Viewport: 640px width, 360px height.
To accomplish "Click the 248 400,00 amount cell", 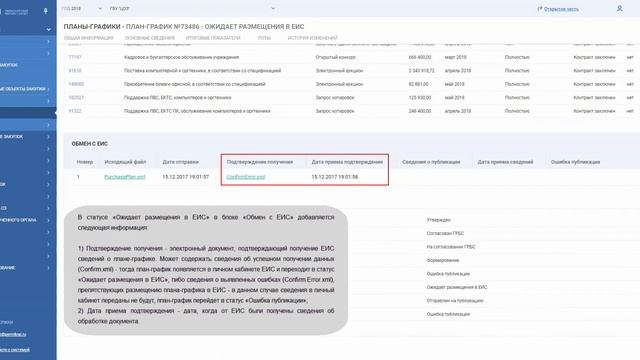I will click(x=420, y=111).
